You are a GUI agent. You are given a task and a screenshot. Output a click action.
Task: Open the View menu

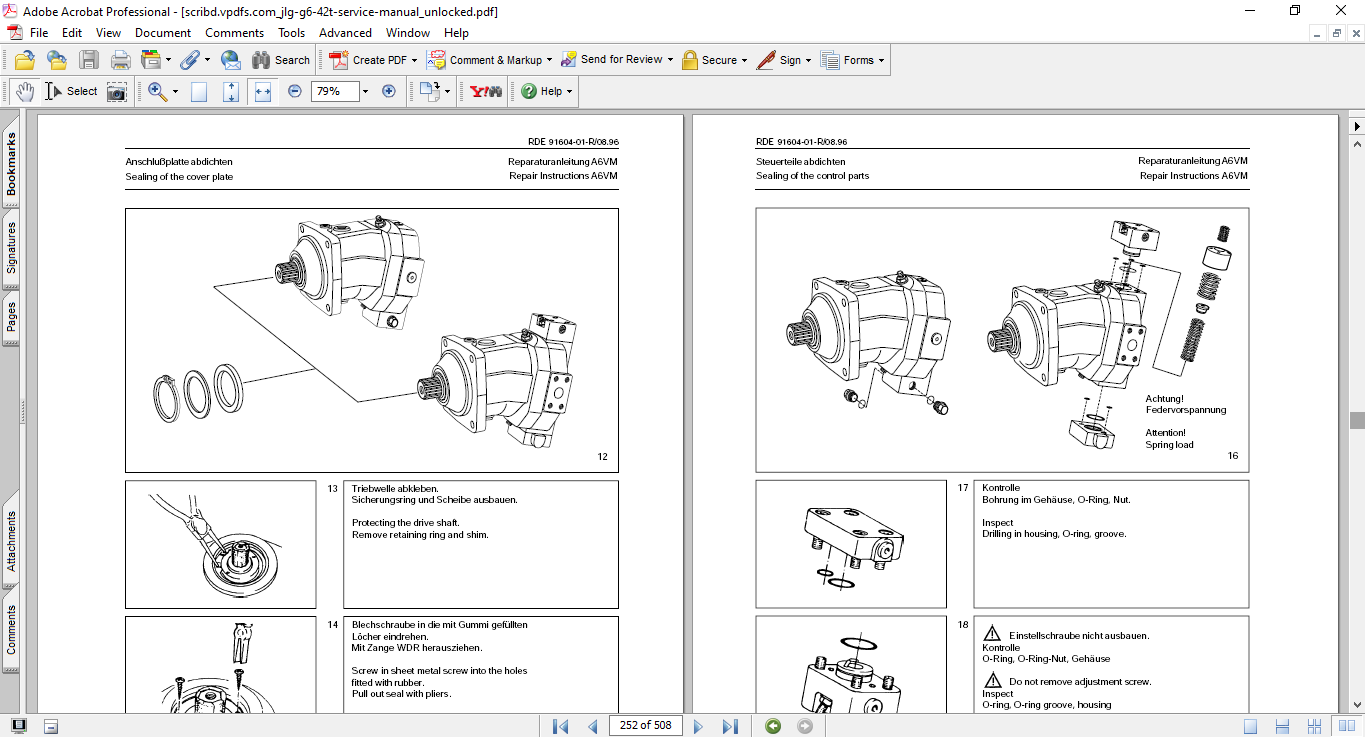(x=109, y=33)
